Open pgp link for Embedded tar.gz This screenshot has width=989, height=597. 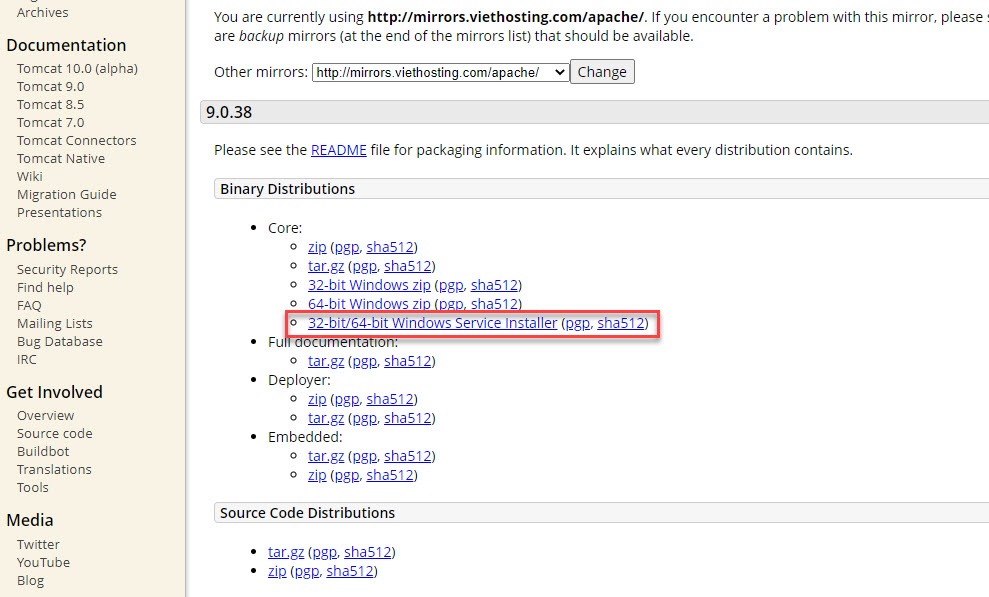pos(365,456)
